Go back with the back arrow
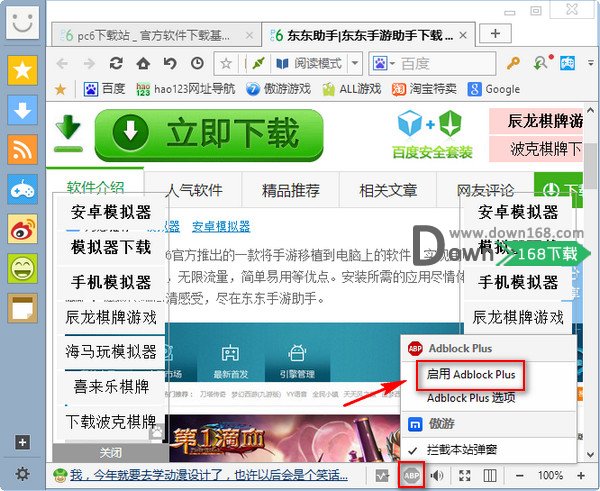This screenshot has height=491, width=600. coord(62,64)
